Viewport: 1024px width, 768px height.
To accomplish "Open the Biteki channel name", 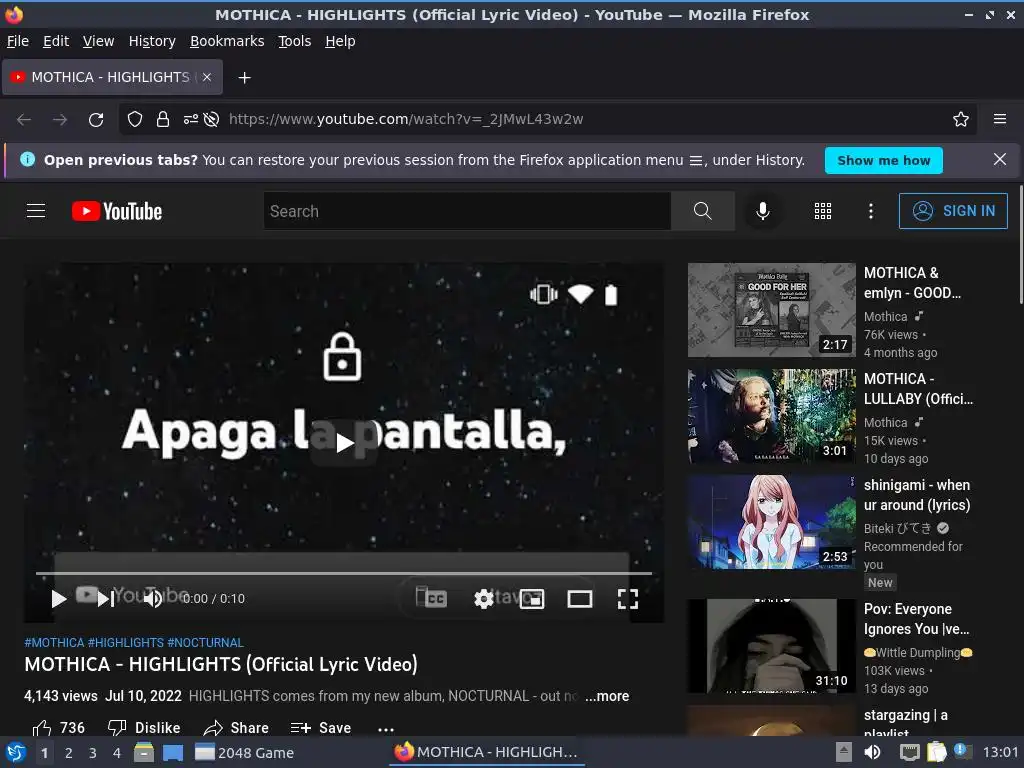I will click(897, 528).
